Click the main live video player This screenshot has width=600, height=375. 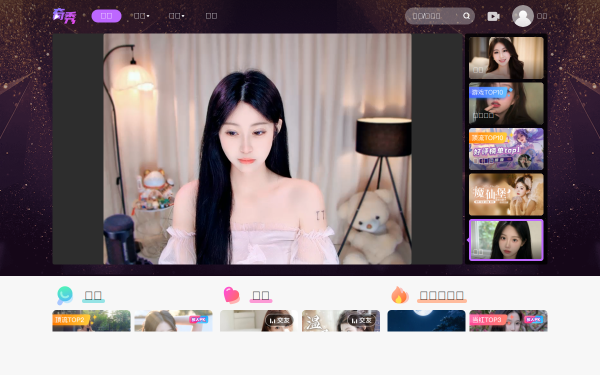tap(258, 149)
